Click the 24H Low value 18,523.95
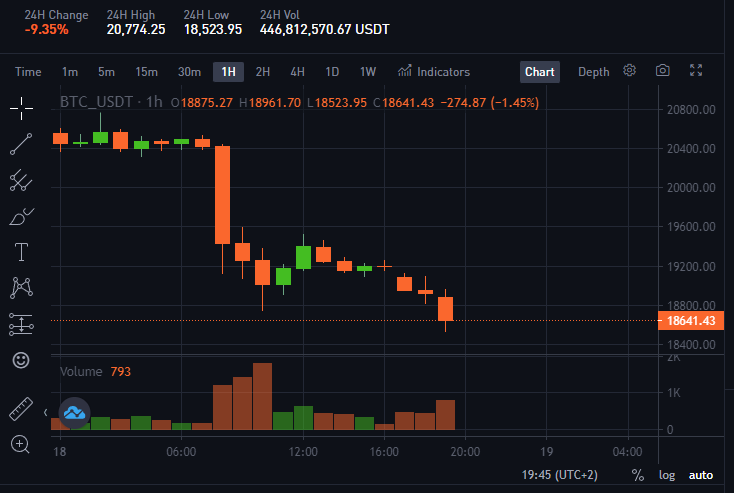Image resolution: width=734 pixels, height=493 pixels. (213, 29)
